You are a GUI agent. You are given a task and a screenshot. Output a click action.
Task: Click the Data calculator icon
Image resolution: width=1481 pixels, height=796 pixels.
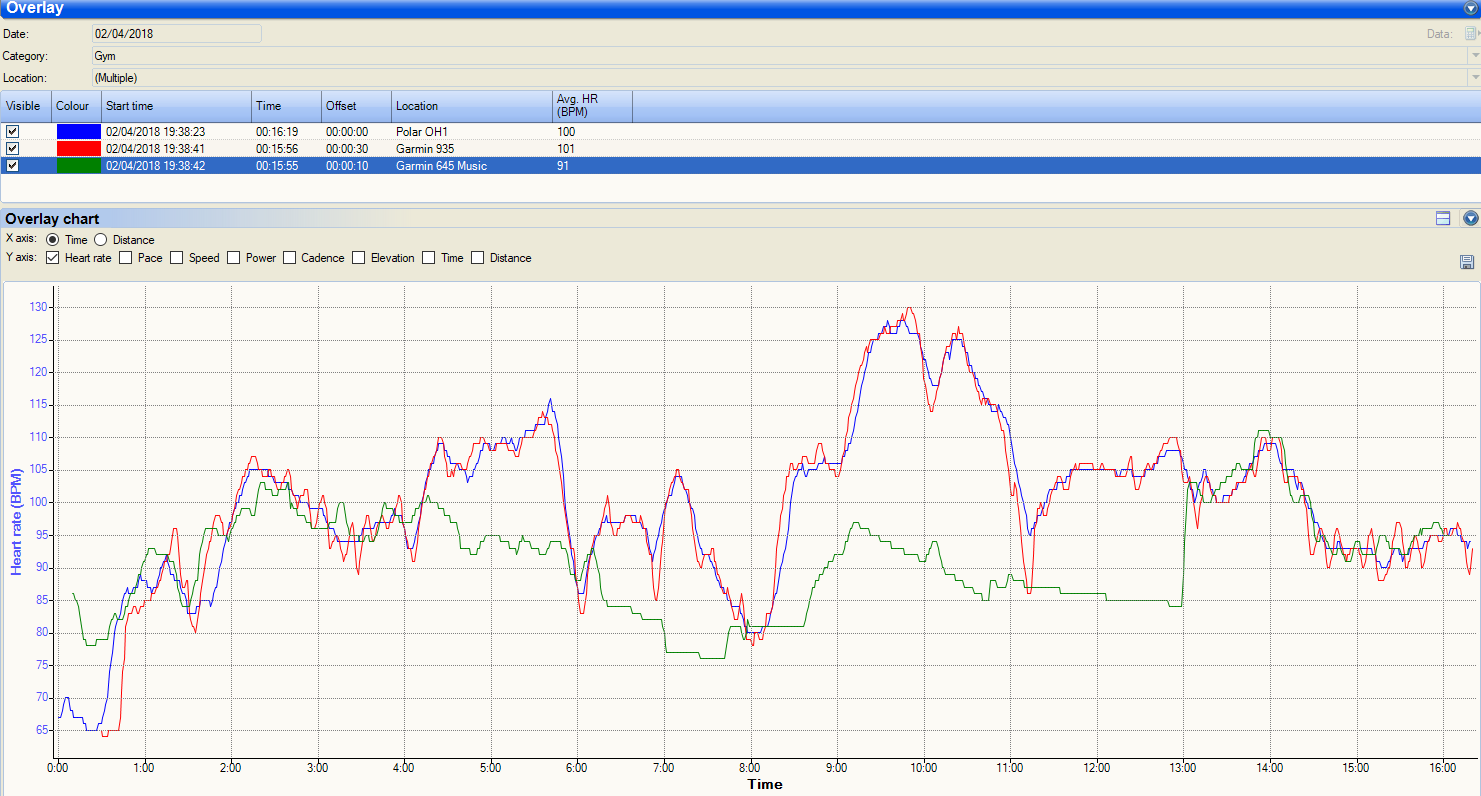tap(1471, 33)
